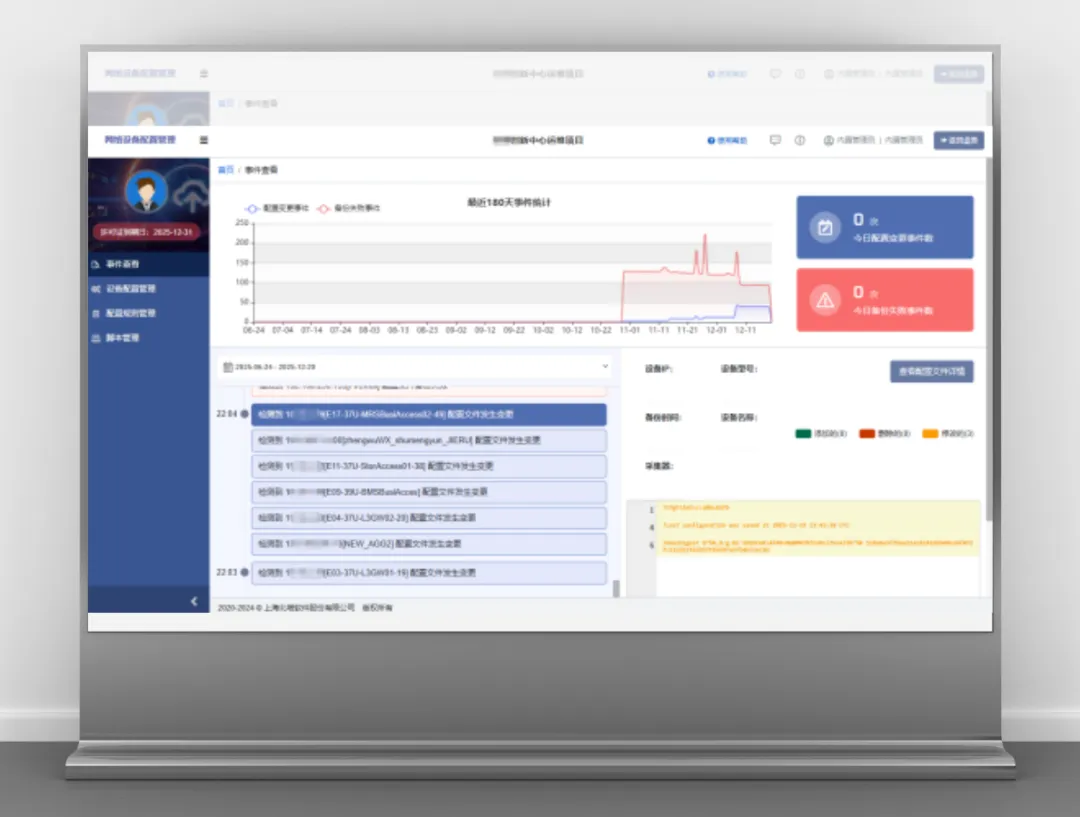Toggle the hamburger menu icon in header
This screenshot has height=817, width=1080.
tap(203, 140)
